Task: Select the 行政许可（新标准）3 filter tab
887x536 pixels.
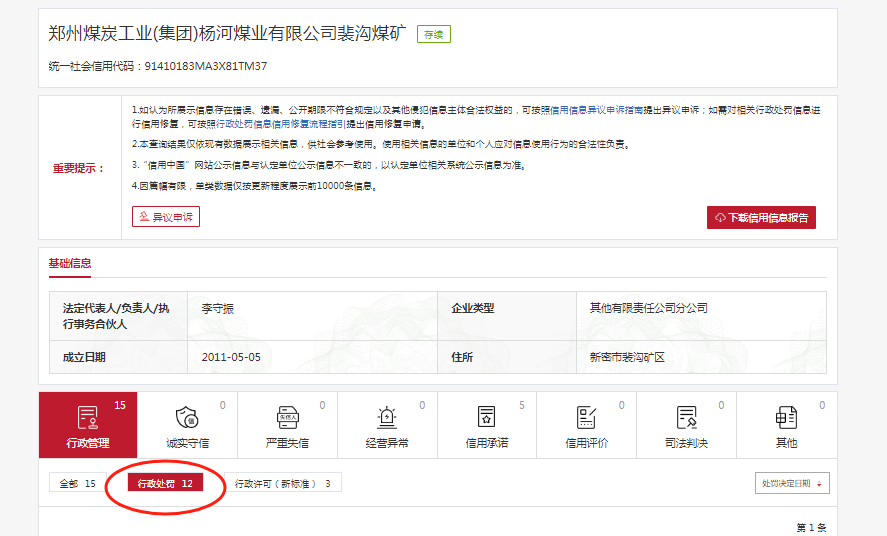Action: [x=283, y=483]
